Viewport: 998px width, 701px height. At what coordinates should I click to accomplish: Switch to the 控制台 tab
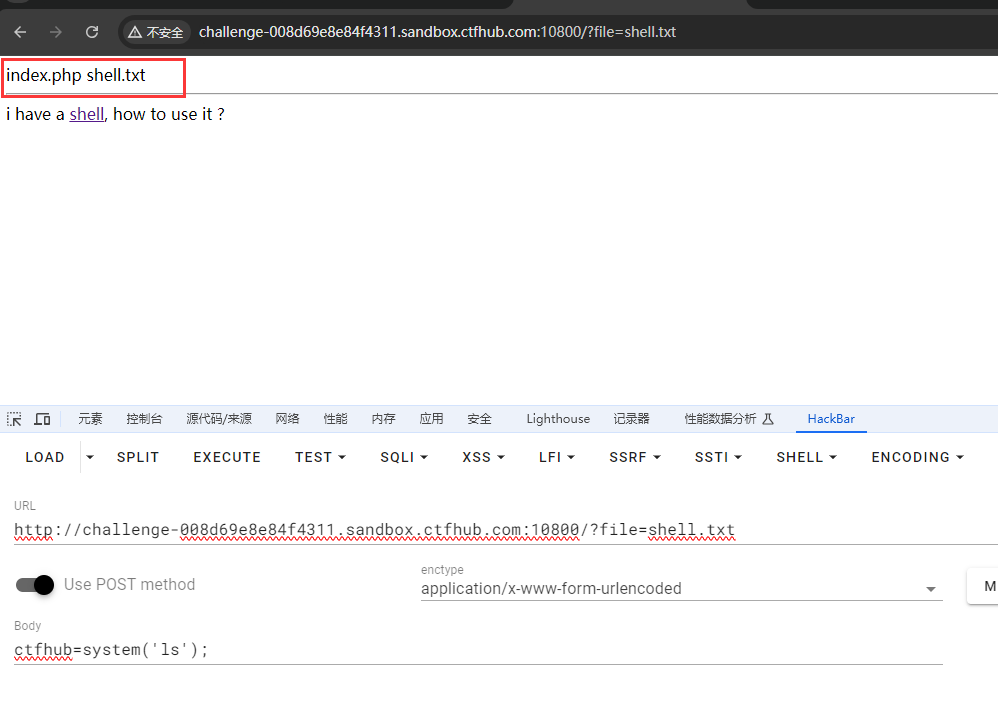[x=144, y=419]
